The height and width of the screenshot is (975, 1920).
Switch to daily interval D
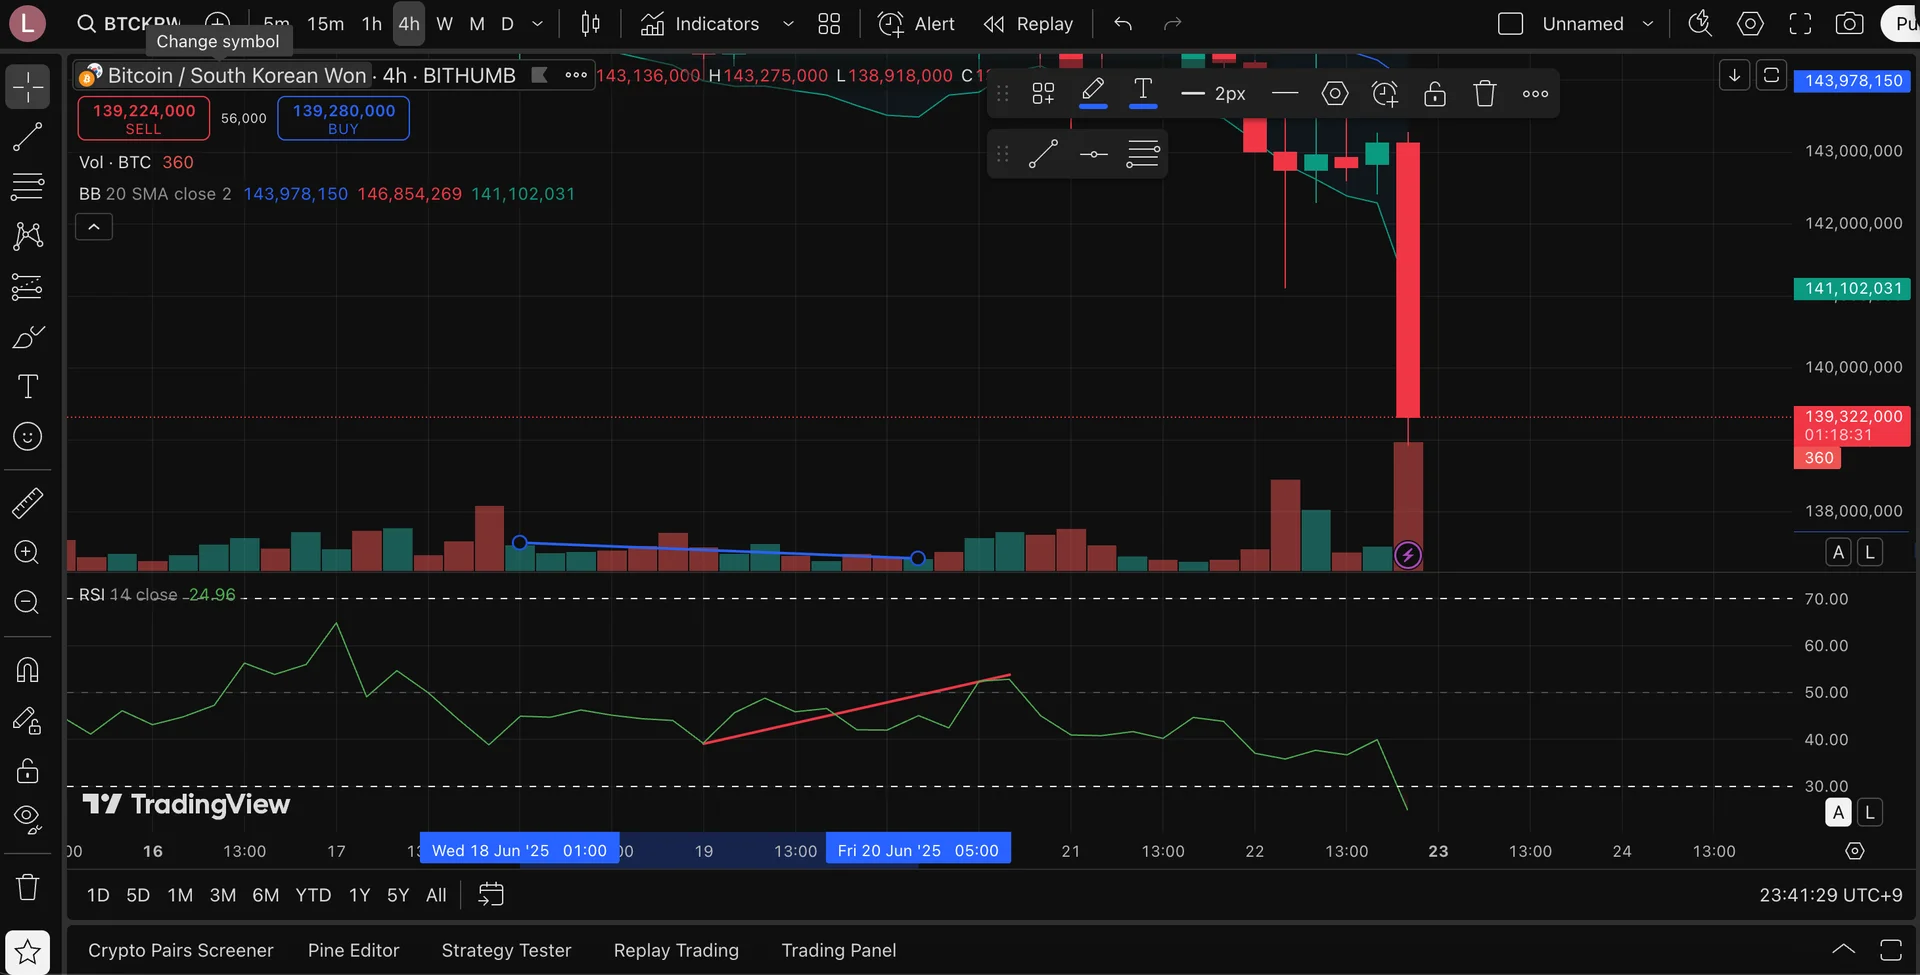tap(508, 23)
